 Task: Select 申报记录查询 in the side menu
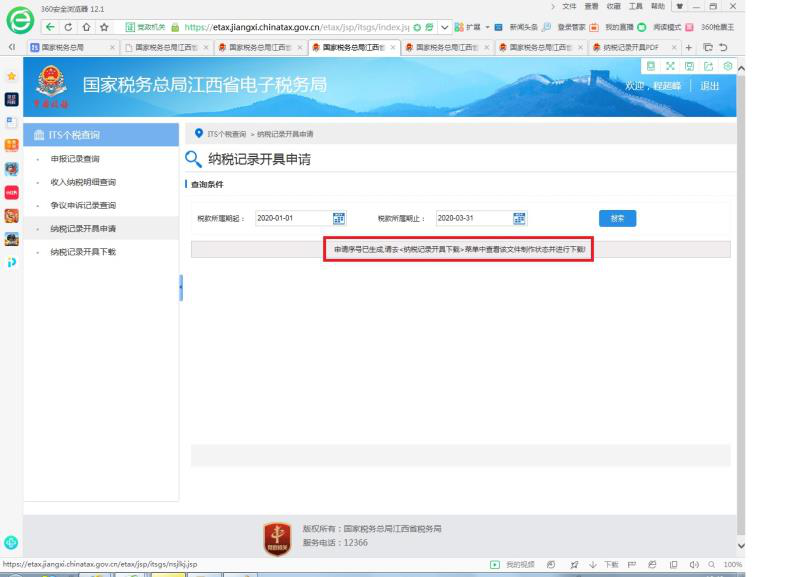pos(75,159)
